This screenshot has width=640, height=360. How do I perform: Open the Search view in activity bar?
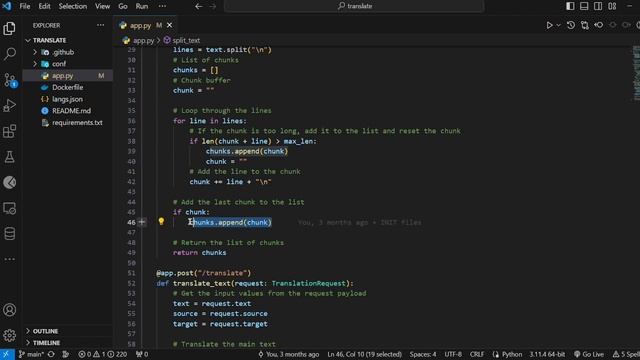pyautogui.click(x=9, y=53)
